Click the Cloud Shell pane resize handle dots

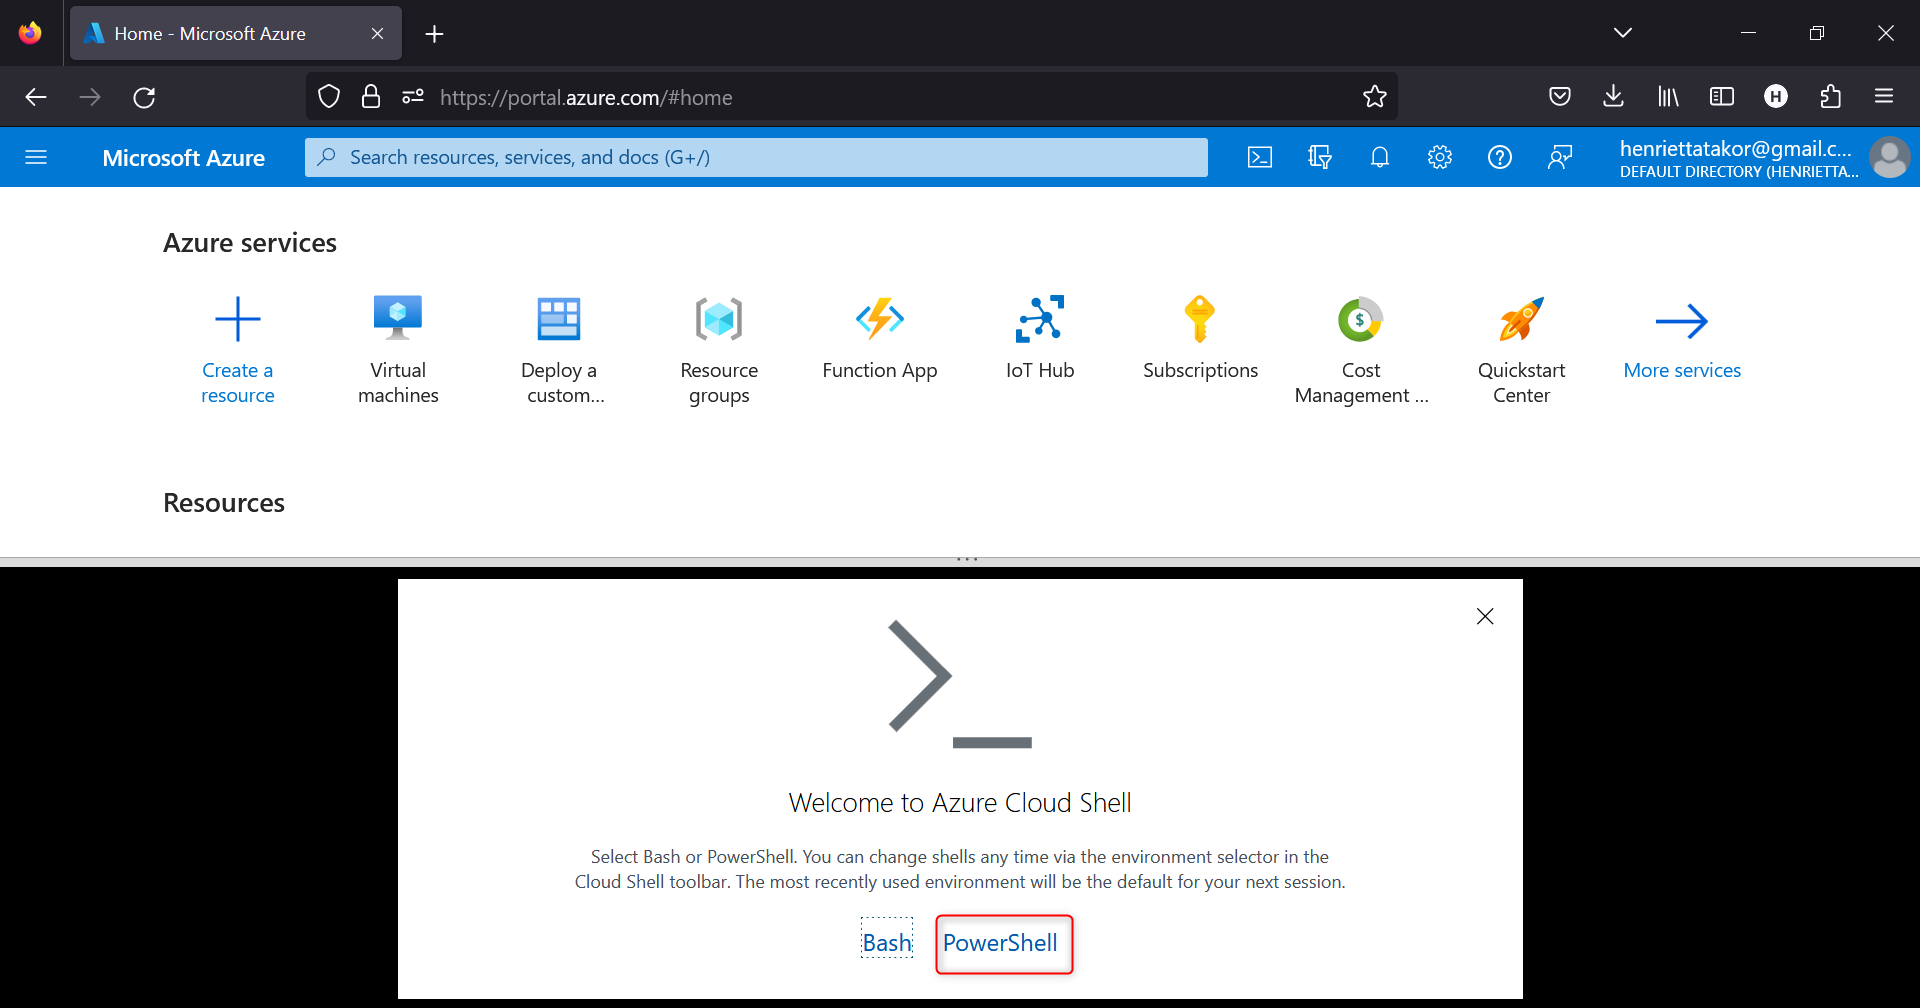[967, 559]
